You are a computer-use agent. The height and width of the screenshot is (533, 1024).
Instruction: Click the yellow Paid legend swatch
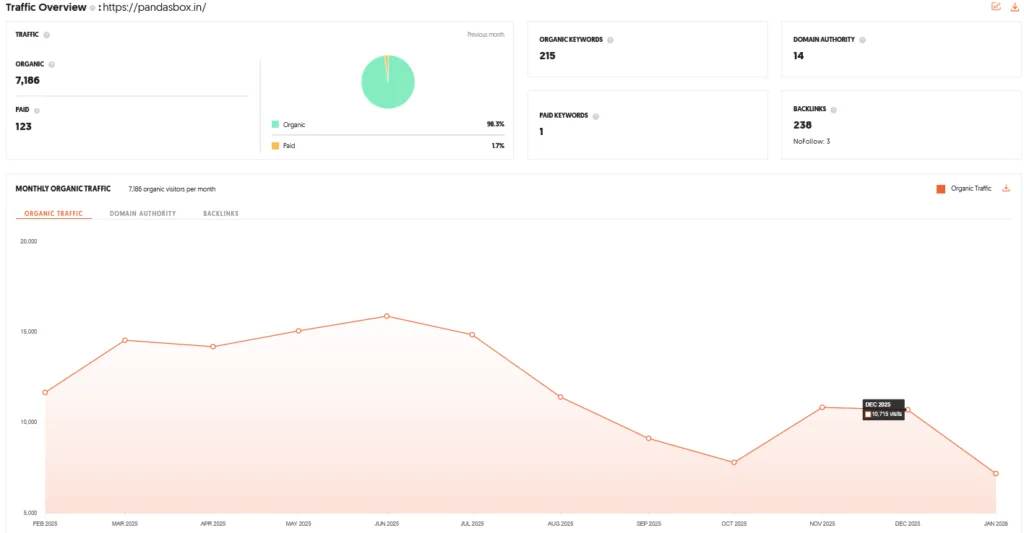point(276,146)
